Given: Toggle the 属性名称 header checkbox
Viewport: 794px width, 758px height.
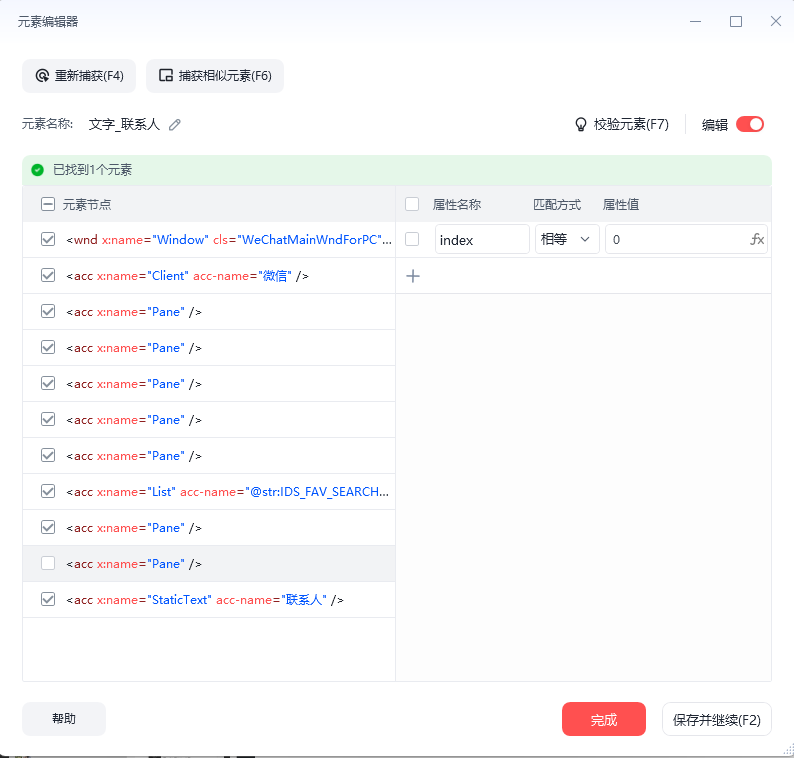Looking at the screenshot, I should tap(412, 204).
